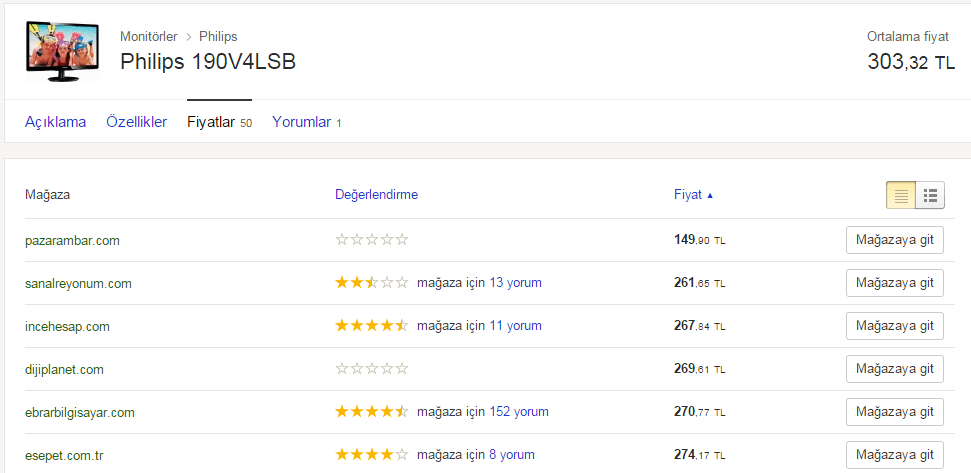Switch to compact list view icon
The image size is (971, 473).
coord(901,195)
